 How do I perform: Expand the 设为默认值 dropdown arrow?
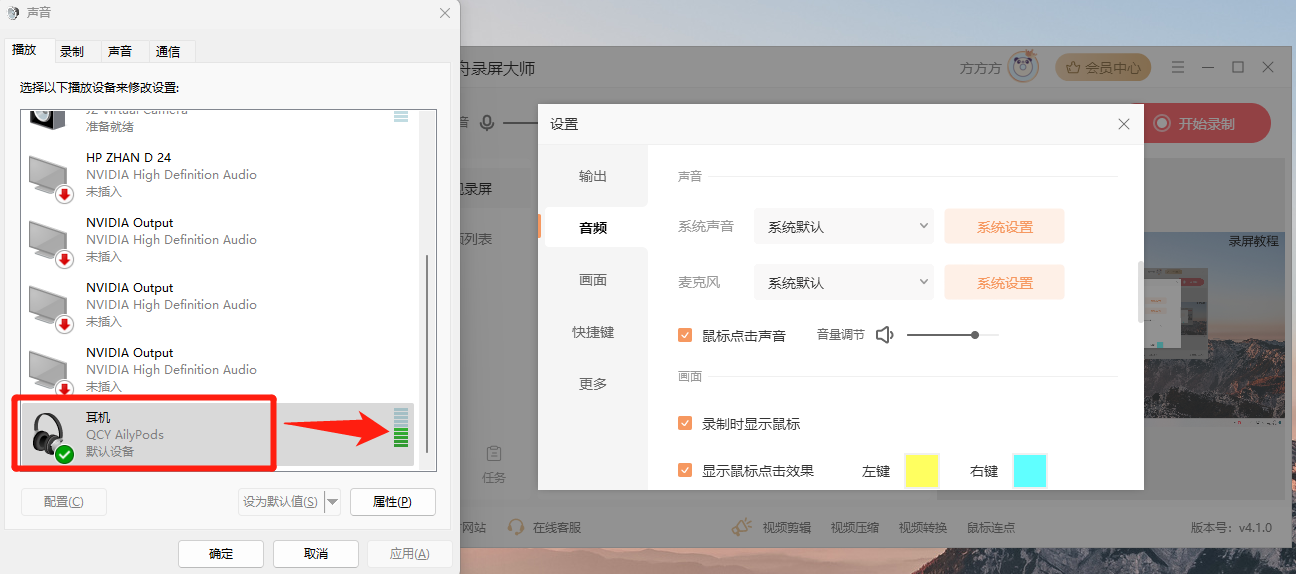tap(333, 502)
